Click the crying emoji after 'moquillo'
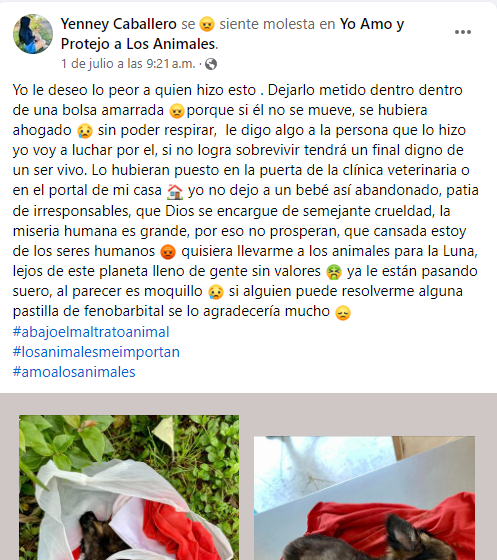Image resolution: width=497 pixels, height=560 pixels. (x=216, y=292)
